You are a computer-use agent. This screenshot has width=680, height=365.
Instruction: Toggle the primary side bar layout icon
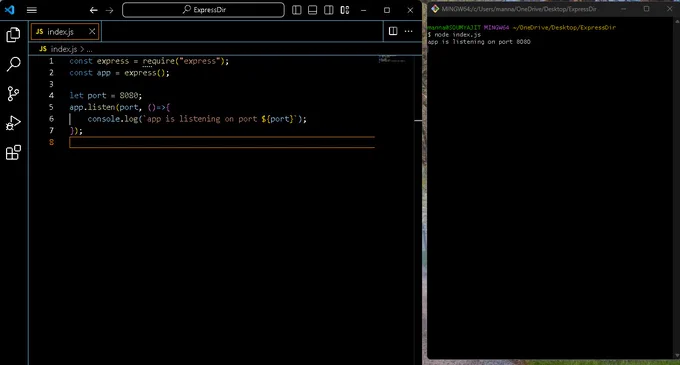297,10
